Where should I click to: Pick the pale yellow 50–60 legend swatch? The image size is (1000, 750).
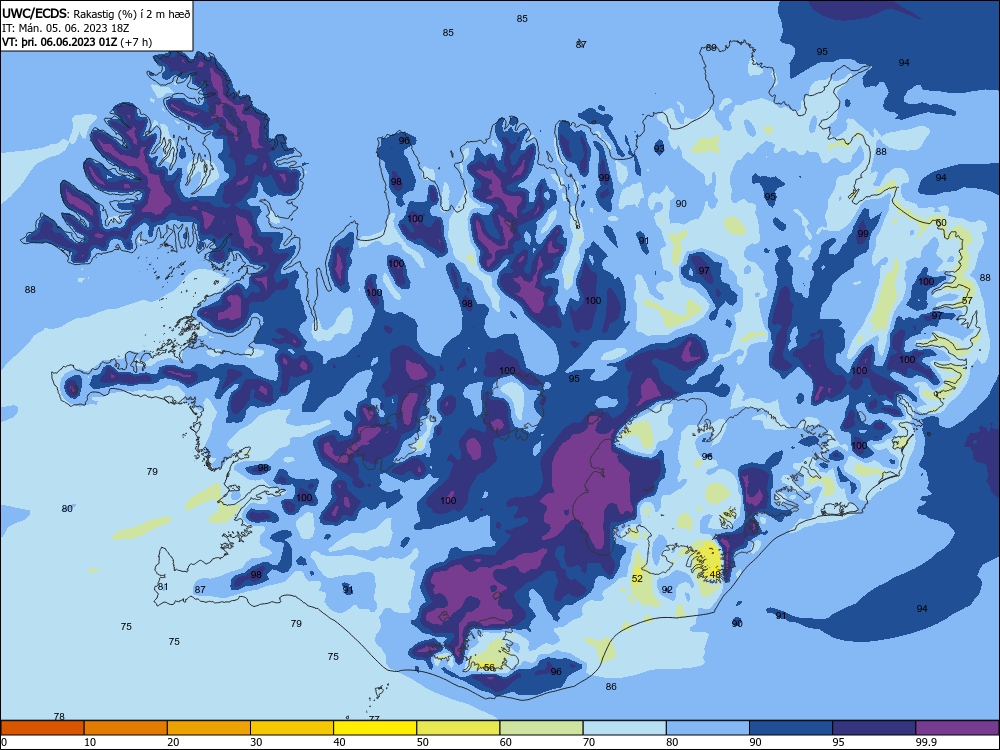tap(458, 728)
